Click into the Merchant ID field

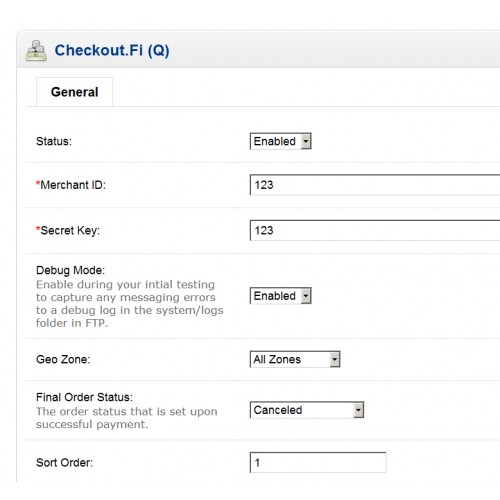[375, 185]
